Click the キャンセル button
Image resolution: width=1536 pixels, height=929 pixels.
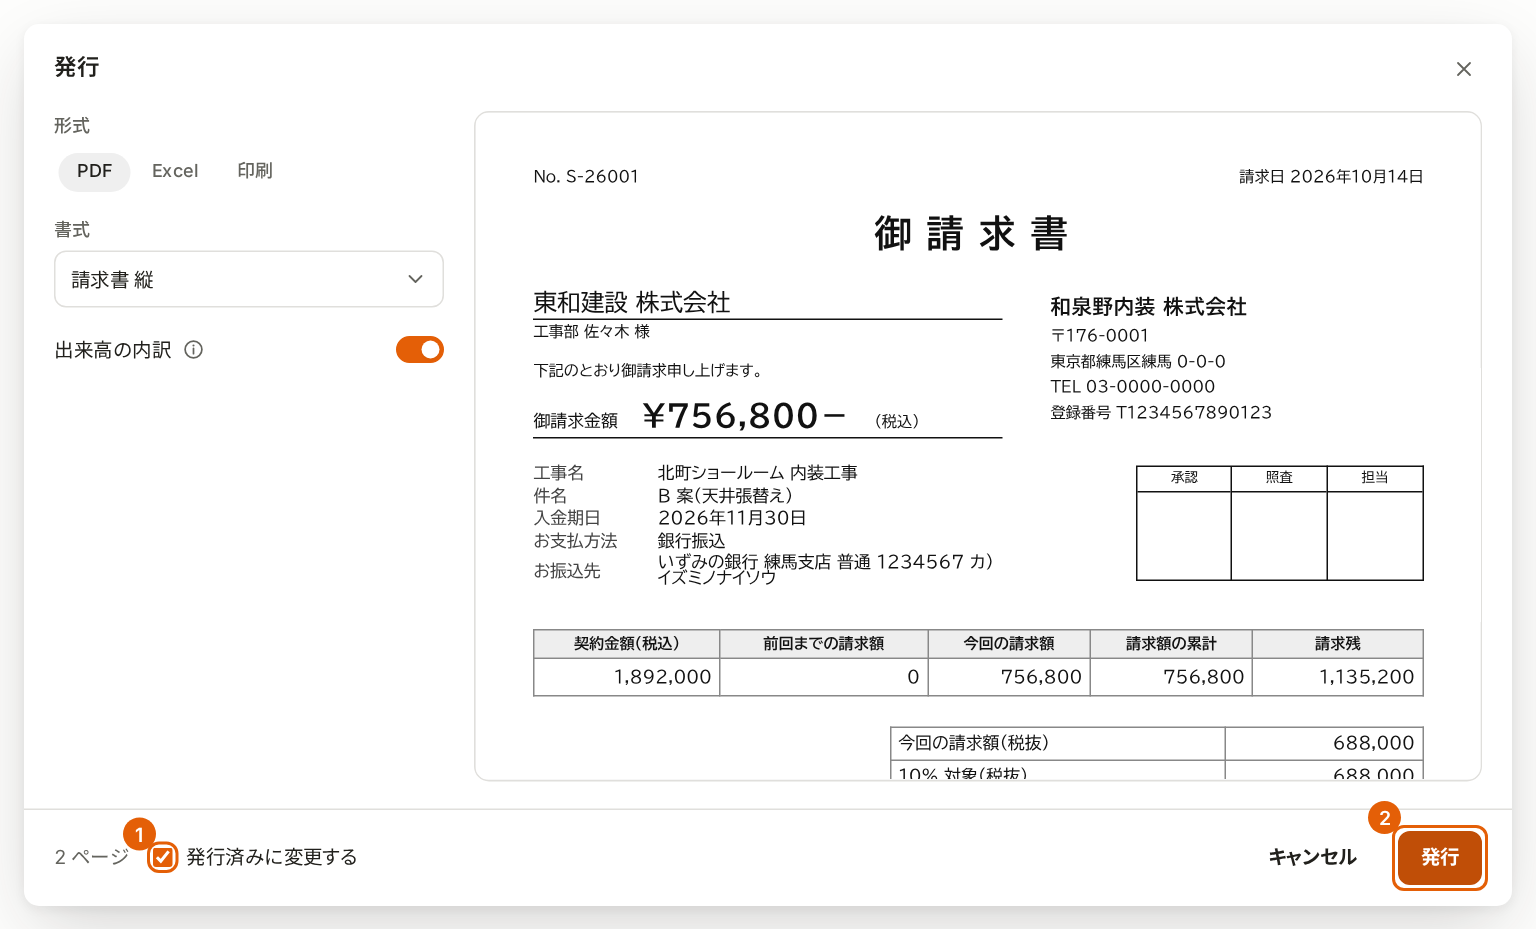click(x=1312, y=857)
